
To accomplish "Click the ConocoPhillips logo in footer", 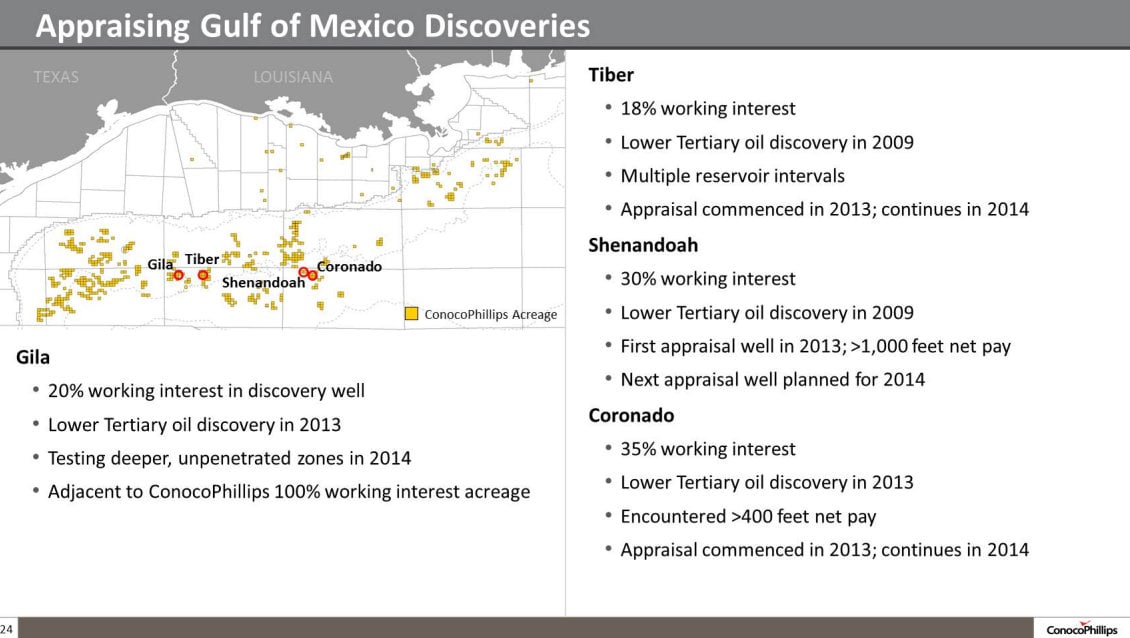I will (1081, 629).
